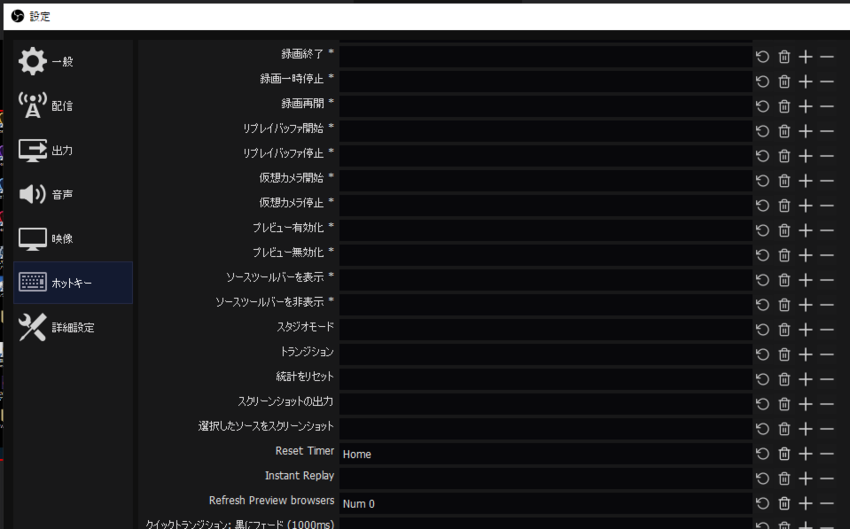Open the 出力 (Output) settings section
The image size is (850, 529).
[x=73, y=150]
